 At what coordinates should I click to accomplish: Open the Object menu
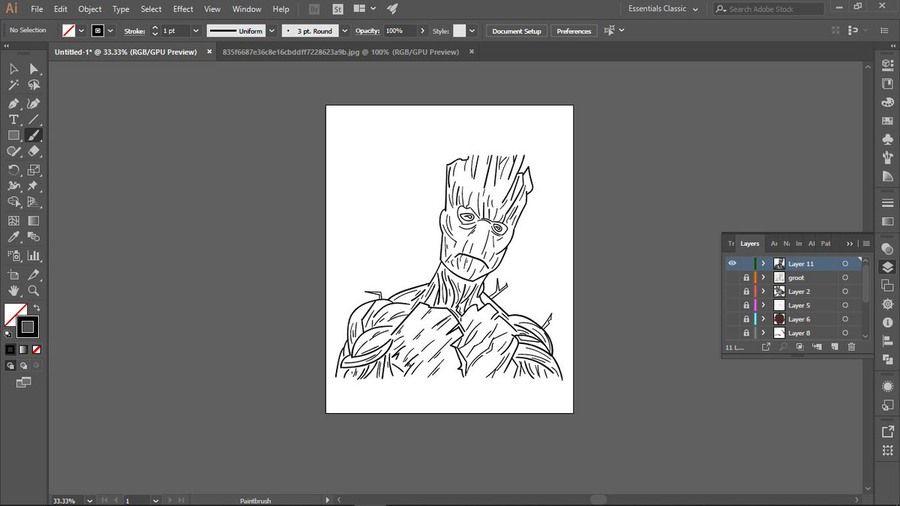click(90, 9)
